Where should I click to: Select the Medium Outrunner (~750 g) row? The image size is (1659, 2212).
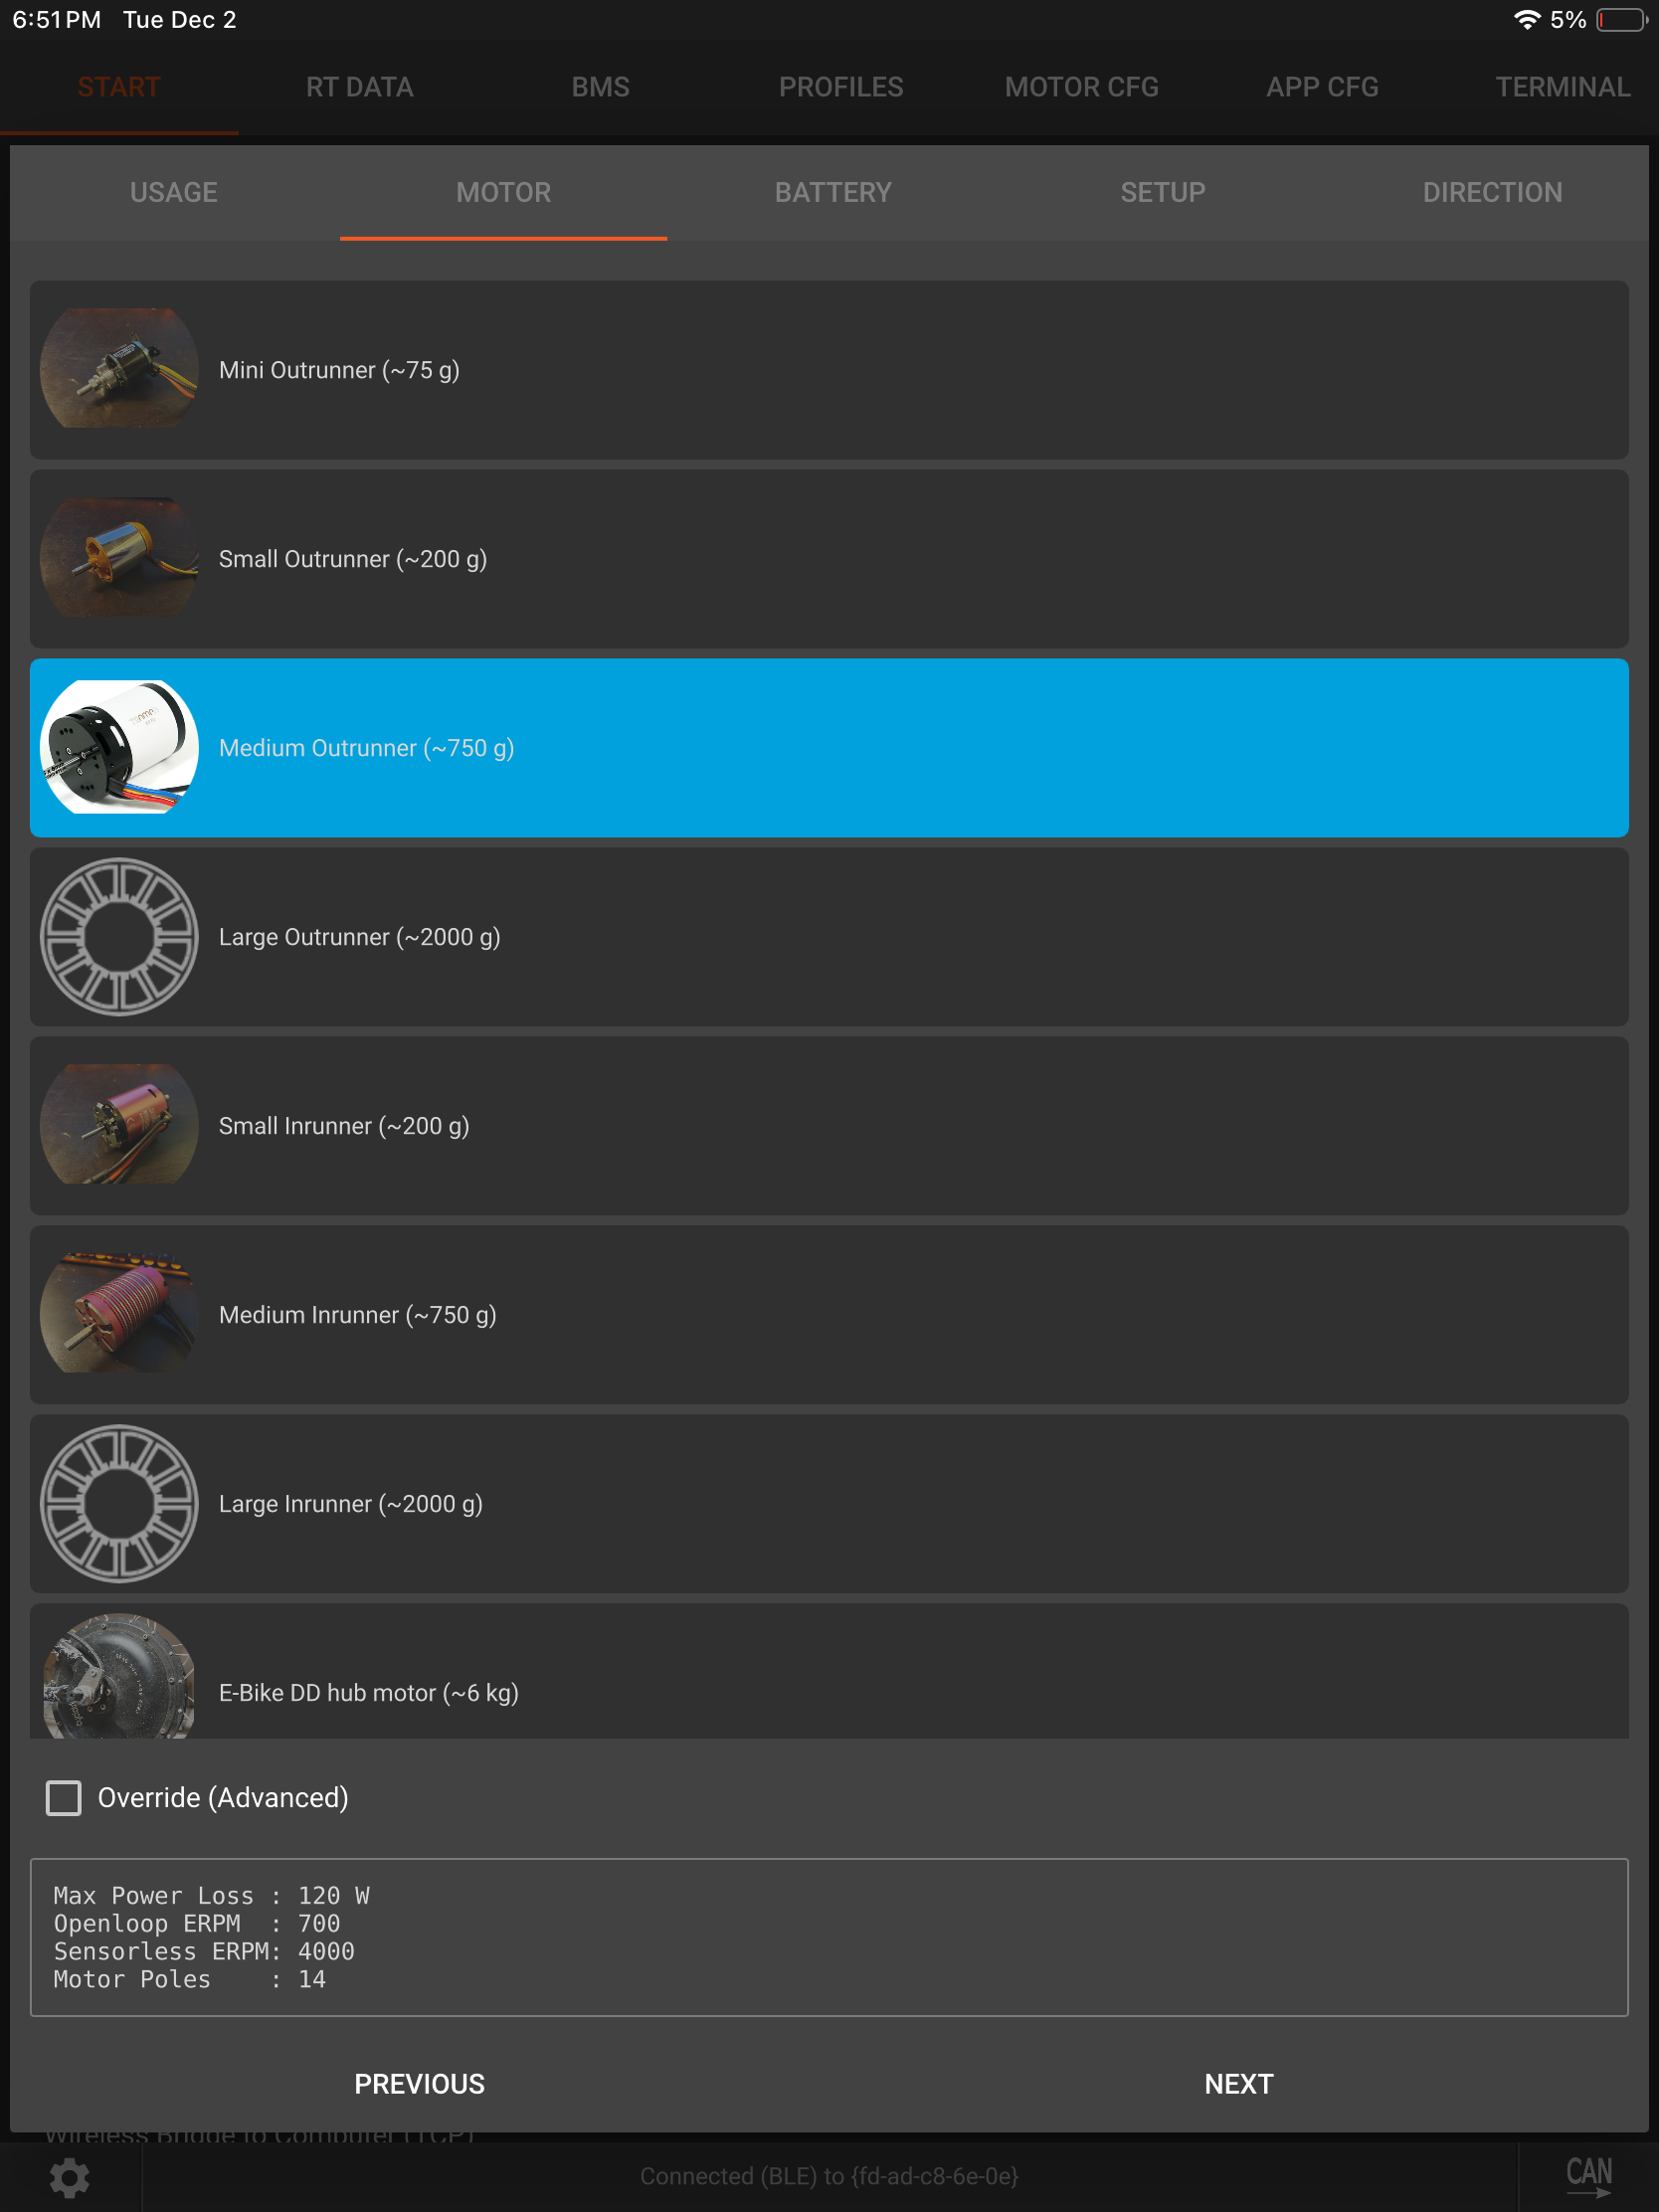828,748
